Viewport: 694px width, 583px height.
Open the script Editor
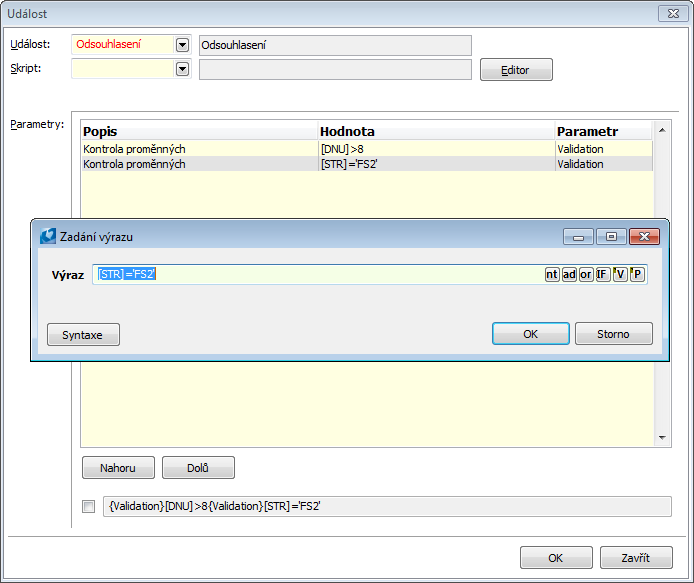tap(516, 69)
